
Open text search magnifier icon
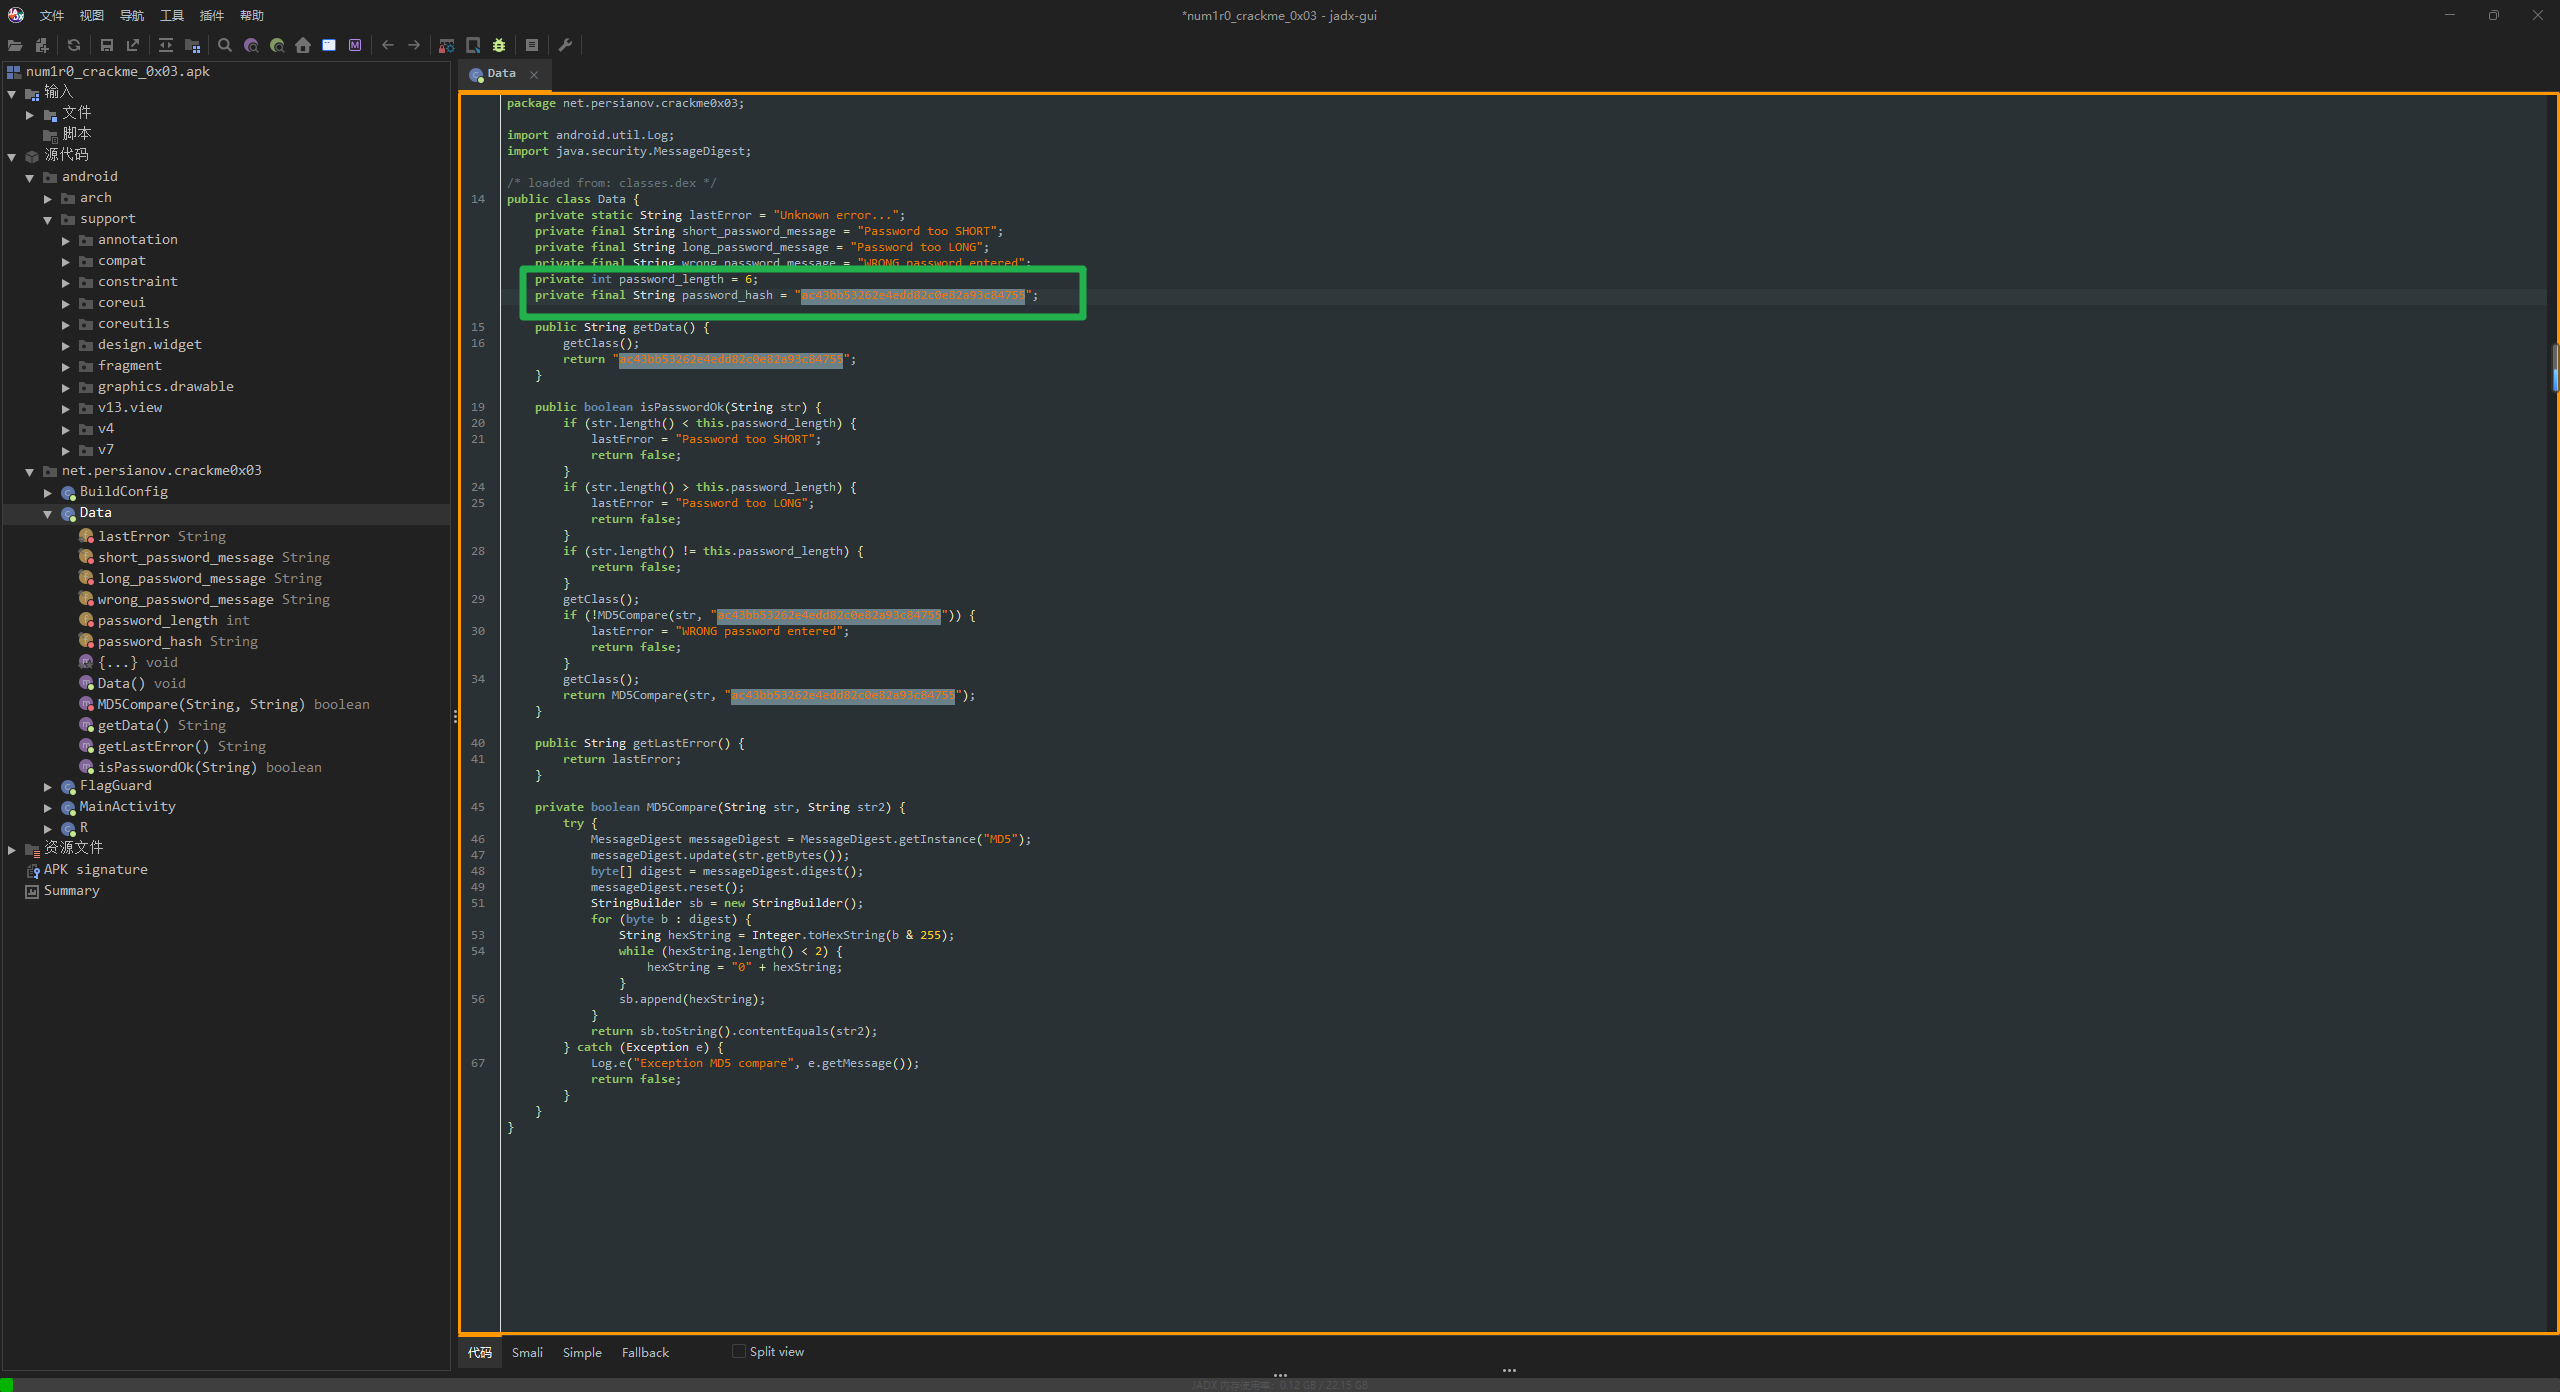[225, 45]
